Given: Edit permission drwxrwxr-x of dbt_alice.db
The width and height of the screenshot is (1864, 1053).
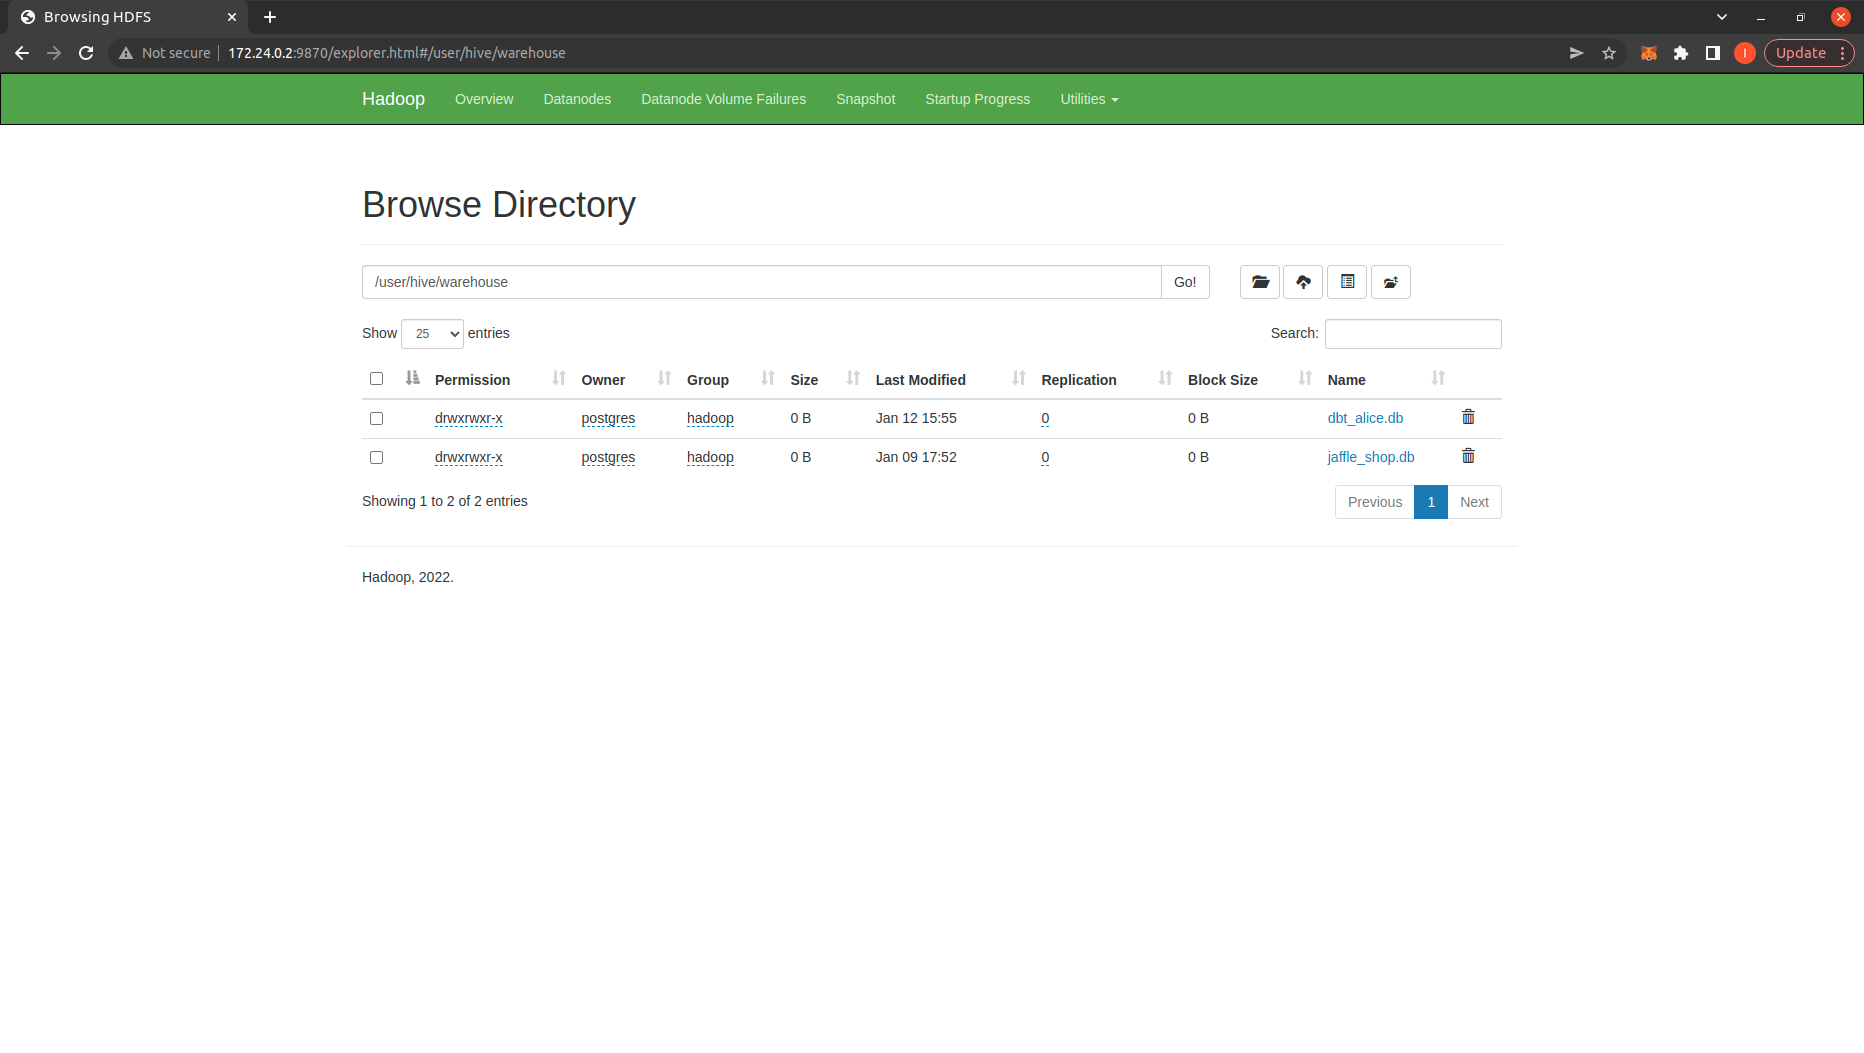Looking at the screenshot, I should (468, 418).
